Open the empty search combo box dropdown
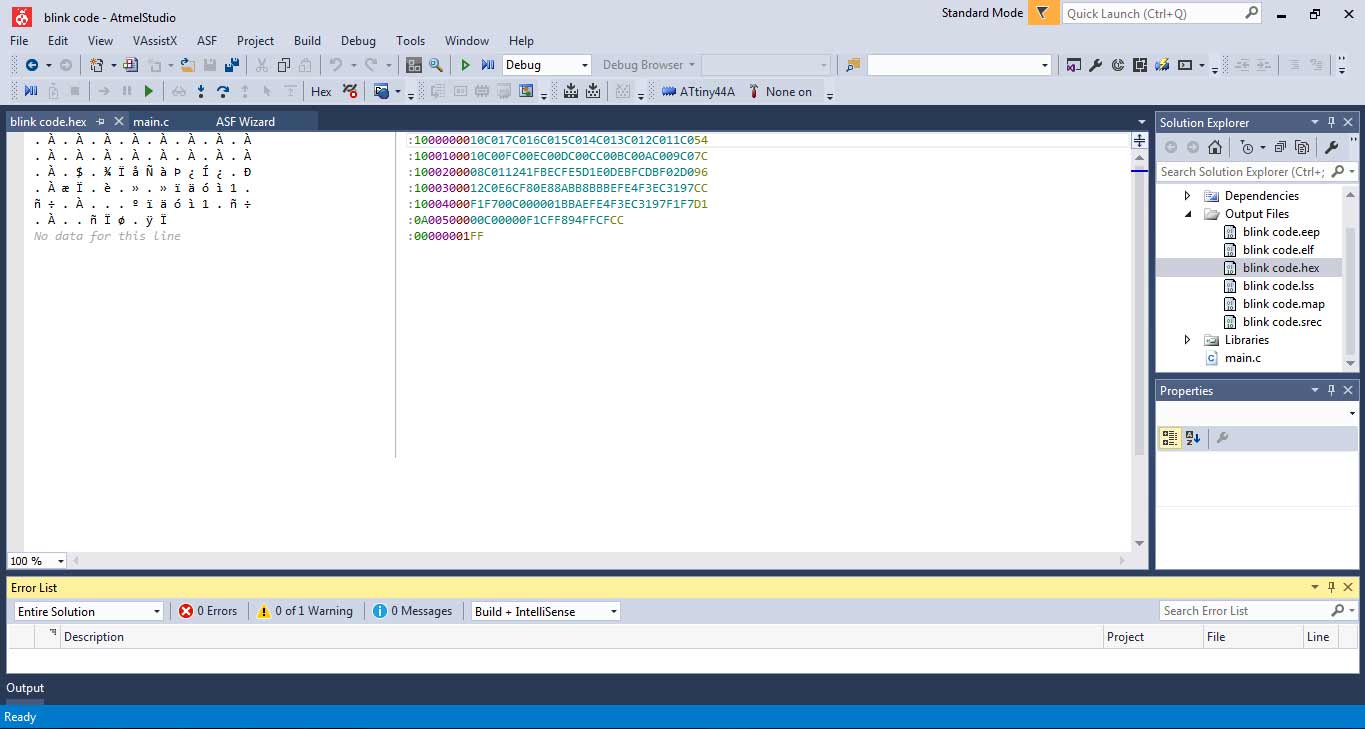 1045,65
